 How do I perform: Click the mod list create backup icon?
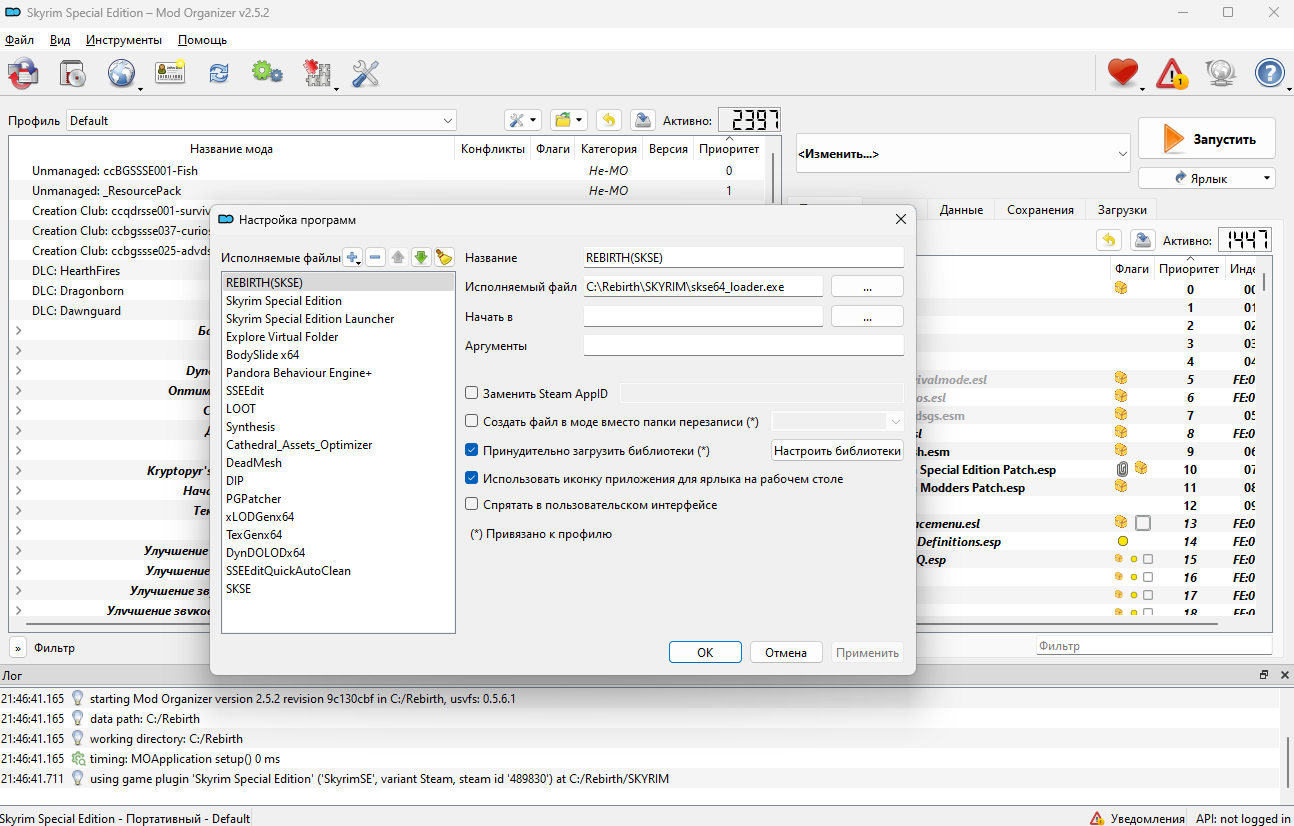[x=643, y=120]
